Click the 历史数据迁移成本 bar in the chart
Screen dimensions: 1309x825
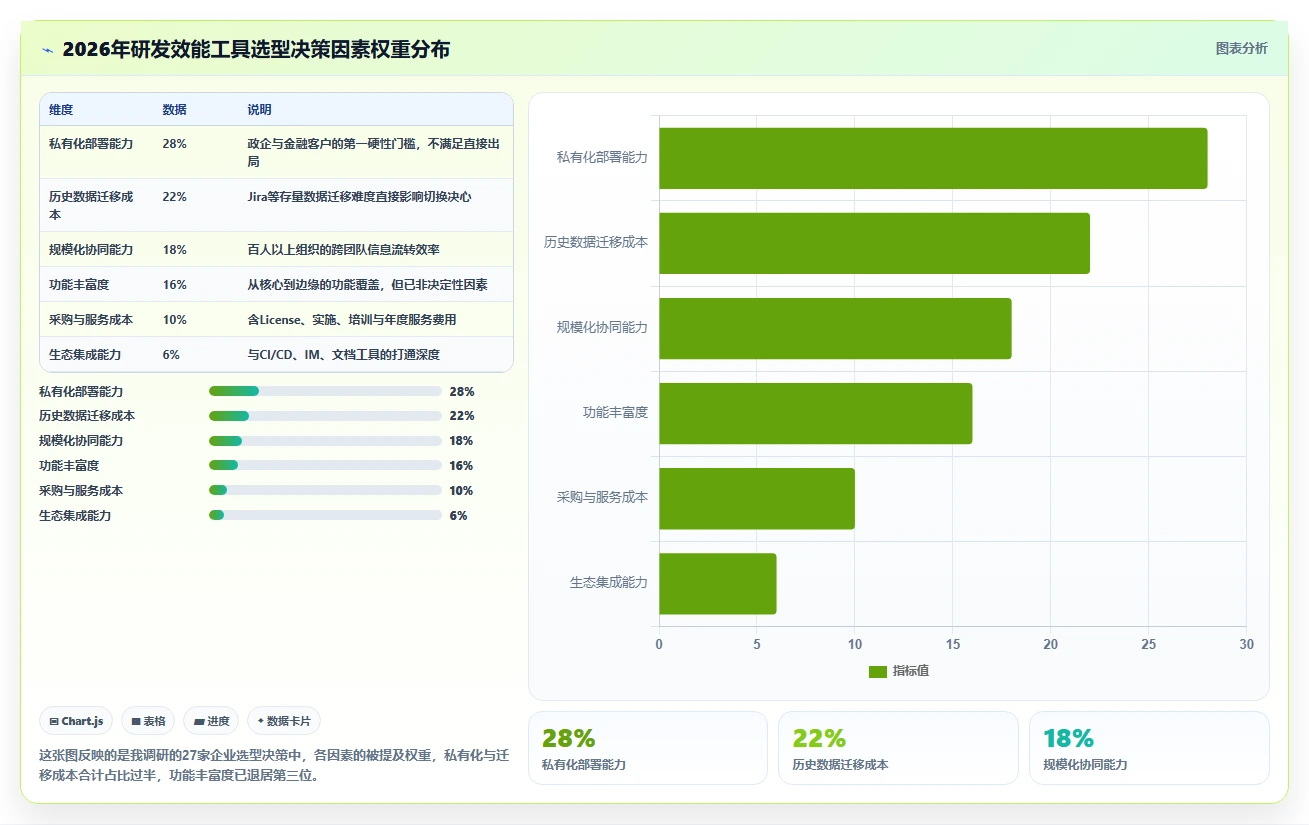pos(874,243)
